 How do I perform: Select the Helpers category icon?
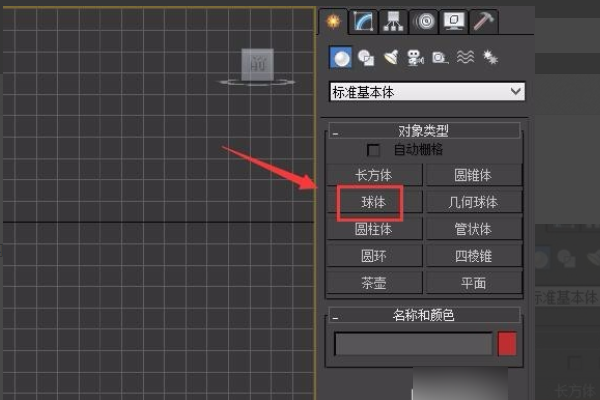[440, 58]
